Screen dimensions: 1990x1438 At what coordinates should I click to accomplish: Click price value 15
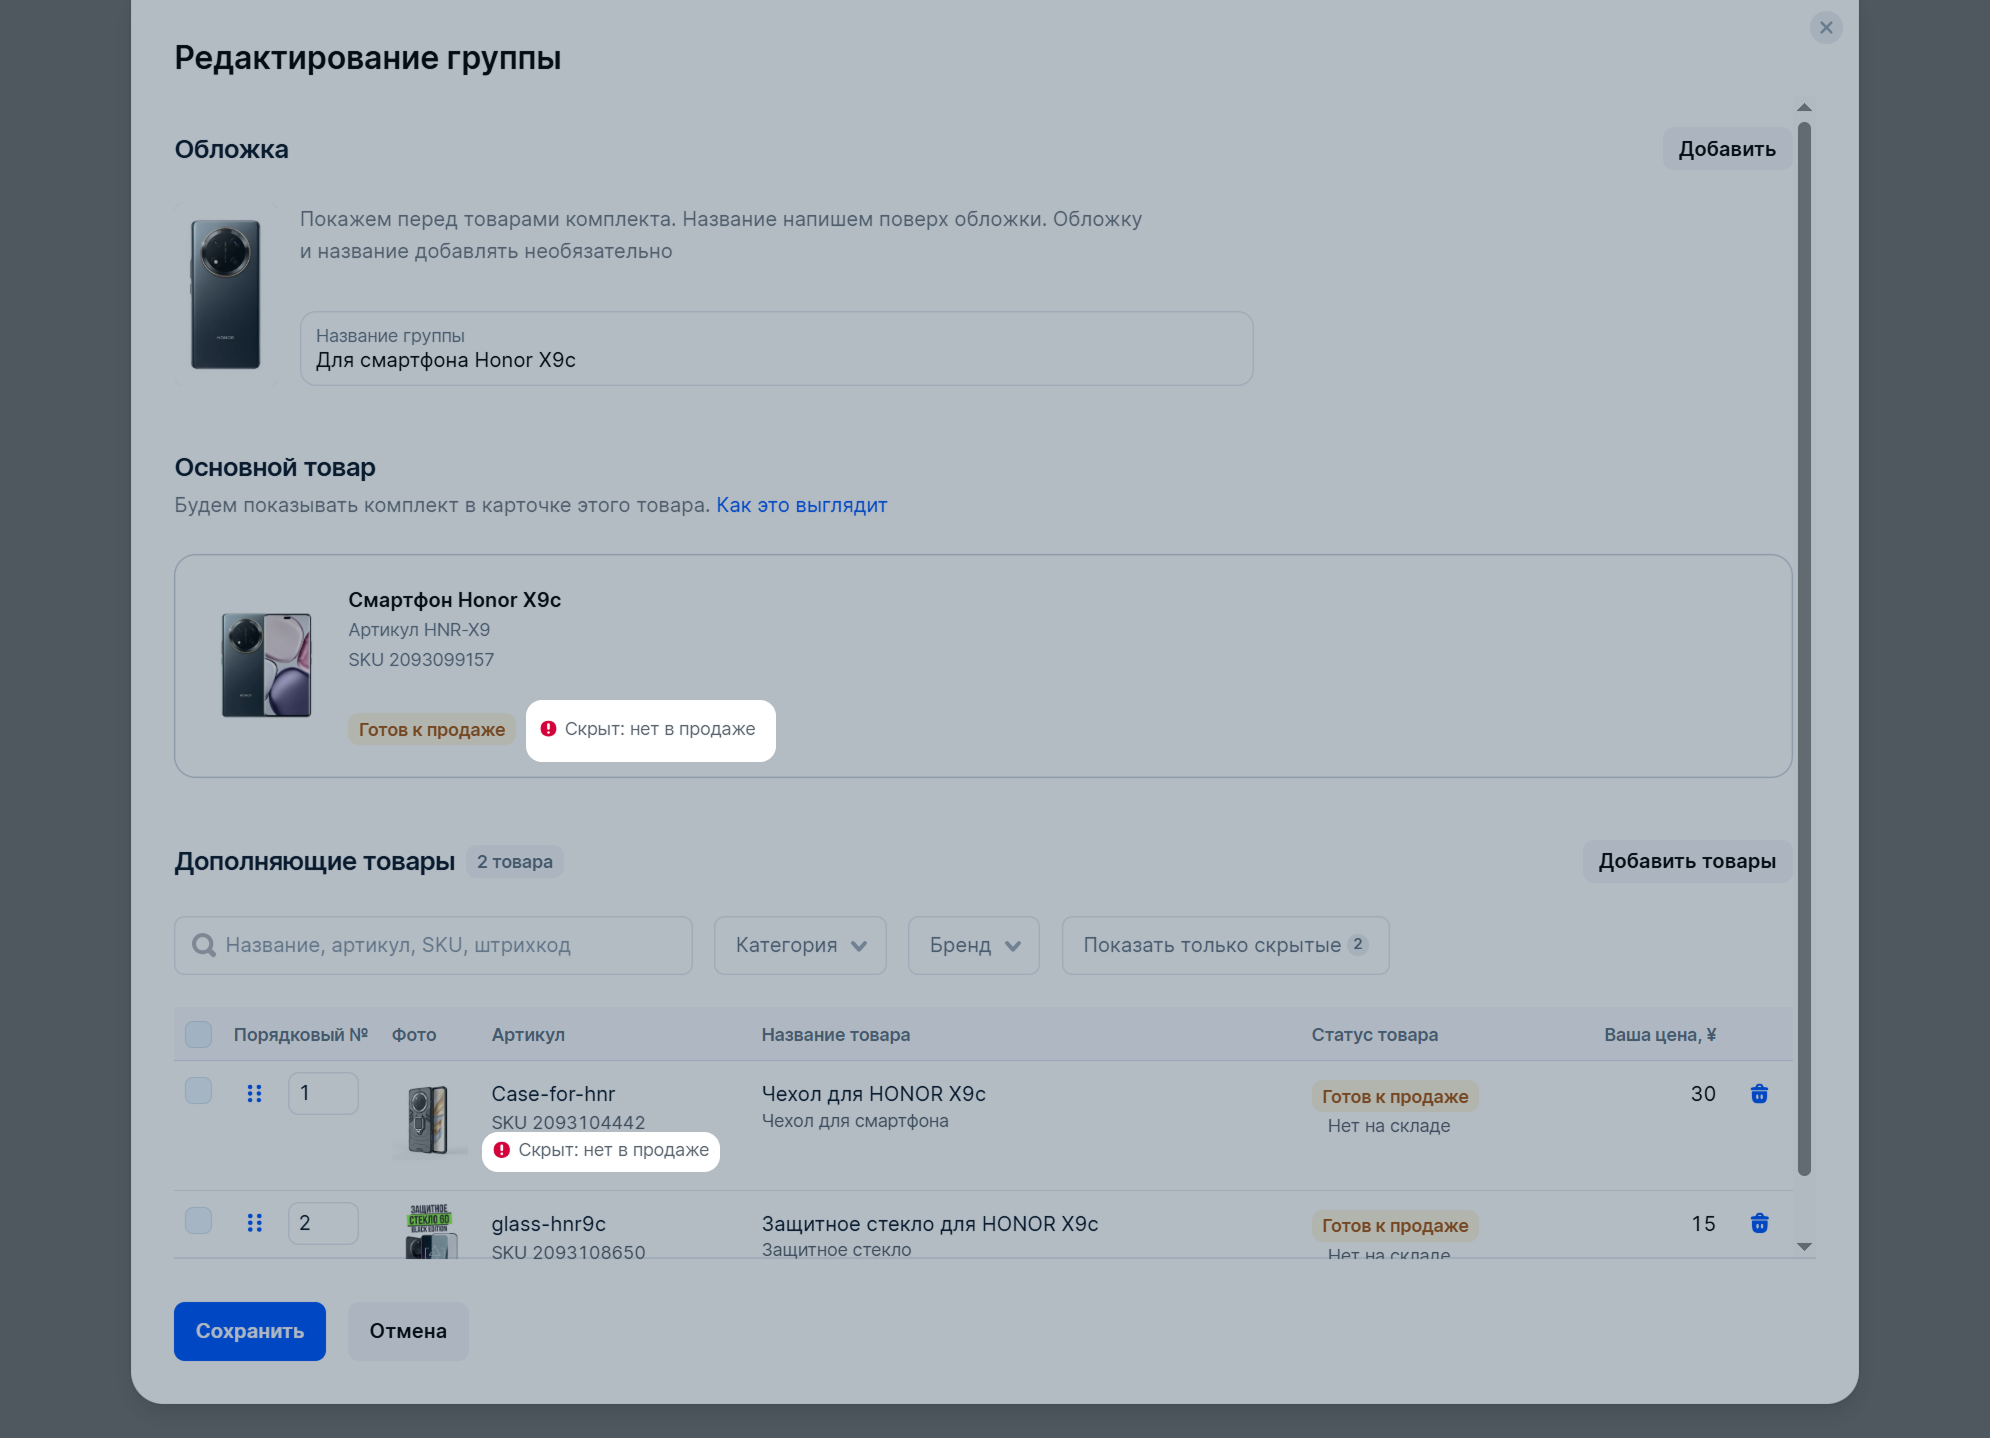pyautogui.click(x=1703, y=1224)
